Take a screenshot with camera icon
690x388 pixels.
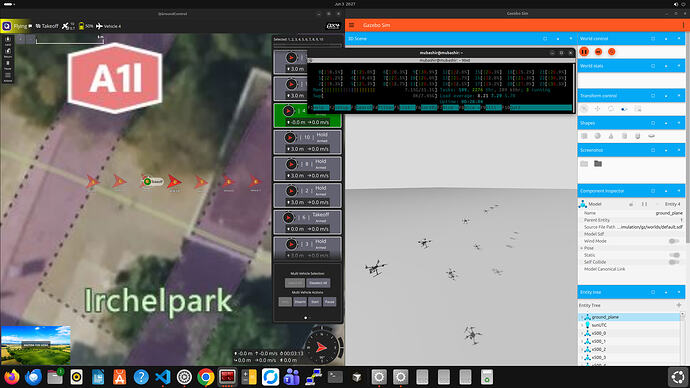click(x=584, y=164)
